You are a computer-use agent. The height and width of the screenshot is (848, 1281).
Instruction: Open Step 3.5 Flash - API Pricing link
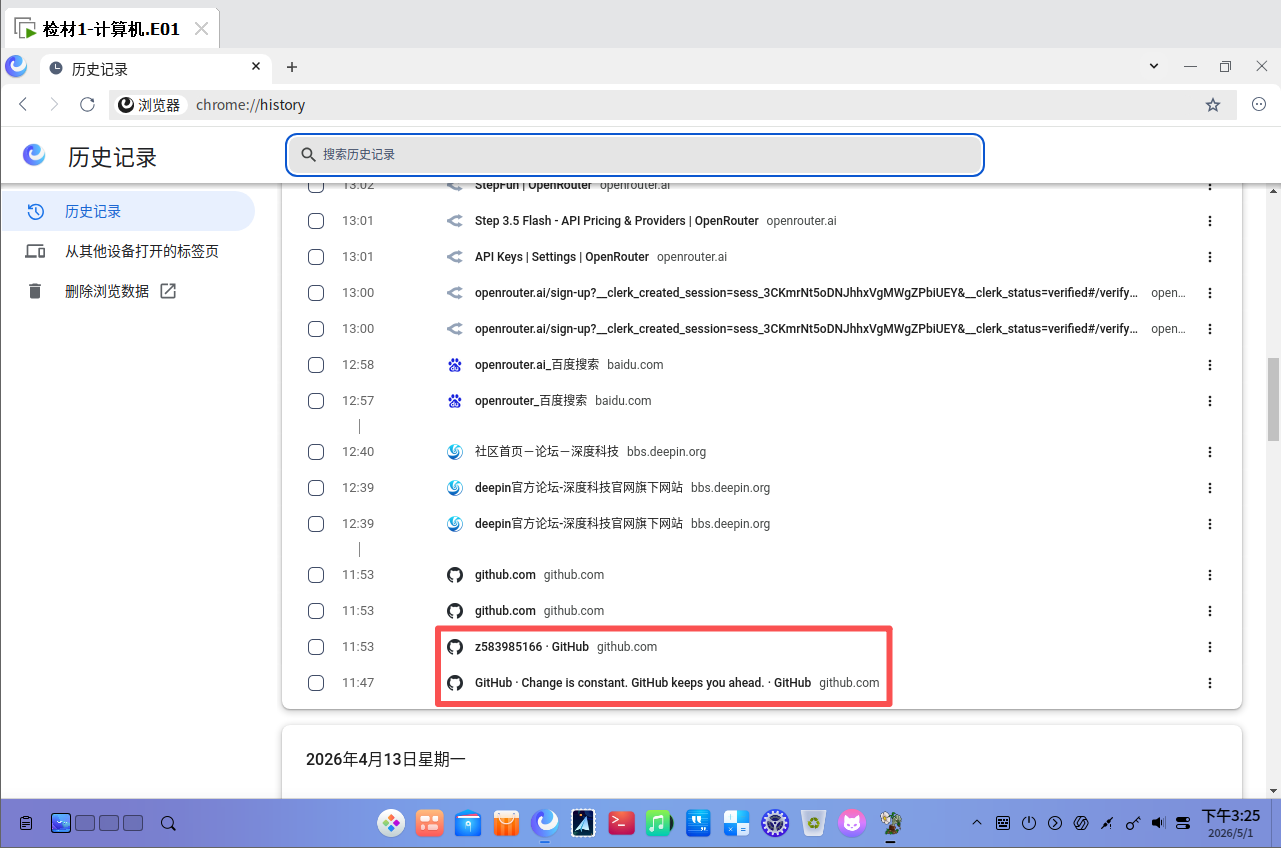pos(617,221)
